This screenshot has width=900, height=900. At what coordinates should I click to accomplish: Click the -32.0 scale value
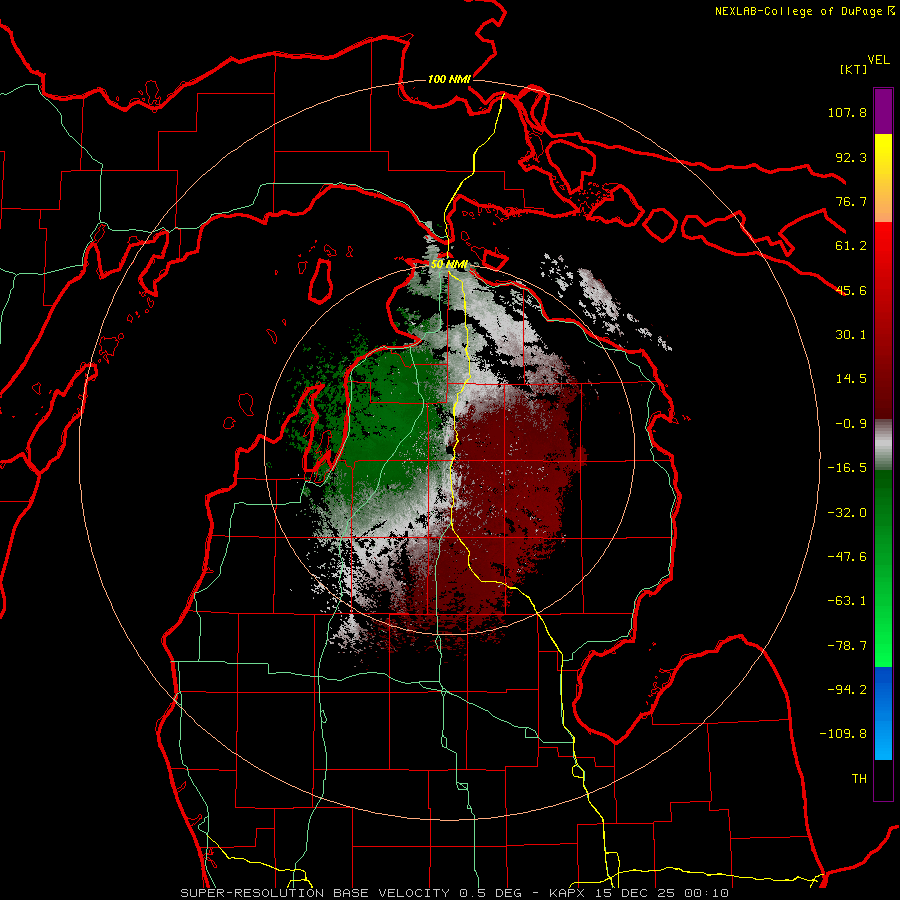847,513
